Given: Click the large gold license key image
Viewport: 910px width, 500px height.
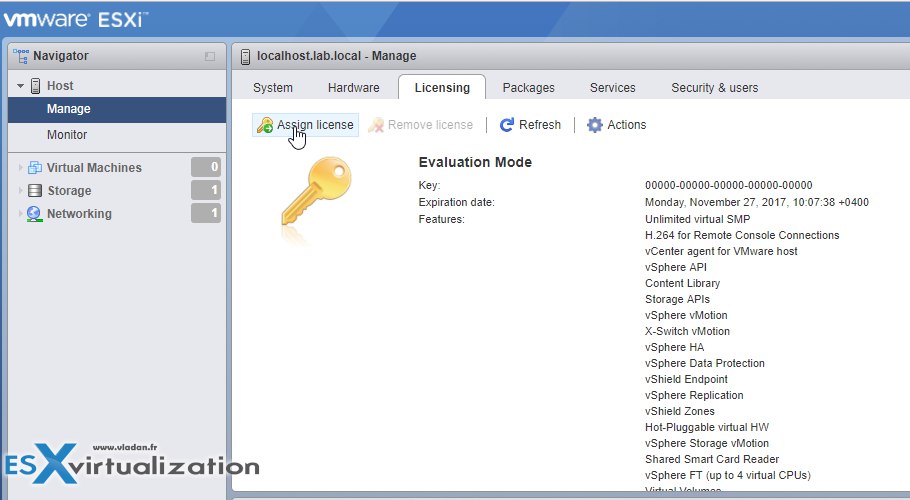Looking at the screenshot, I should (317, 191).
